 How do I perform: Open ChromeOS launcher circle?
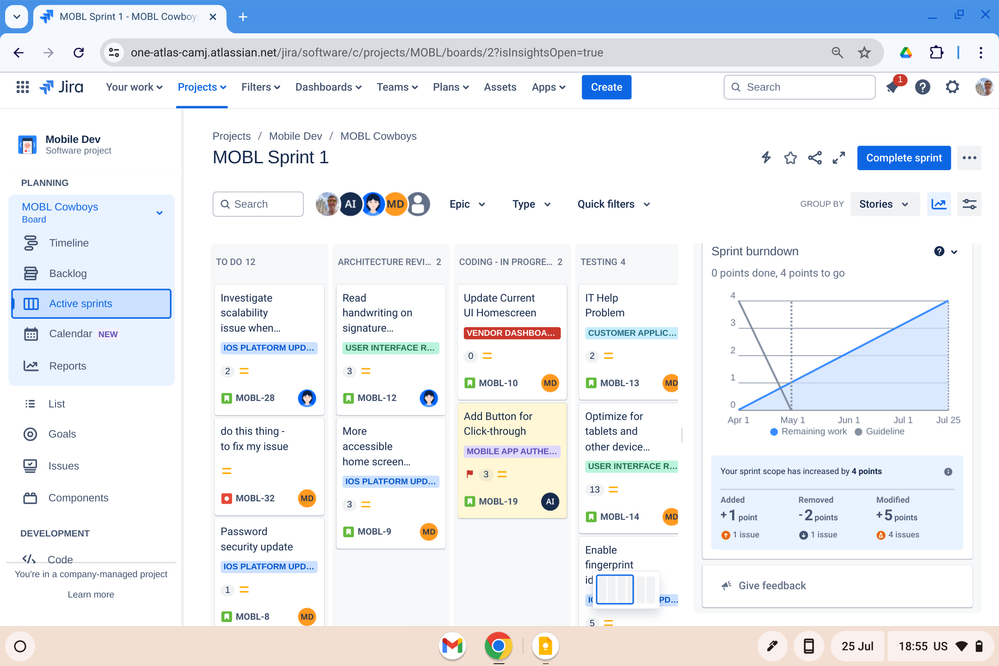coord(20,646)
